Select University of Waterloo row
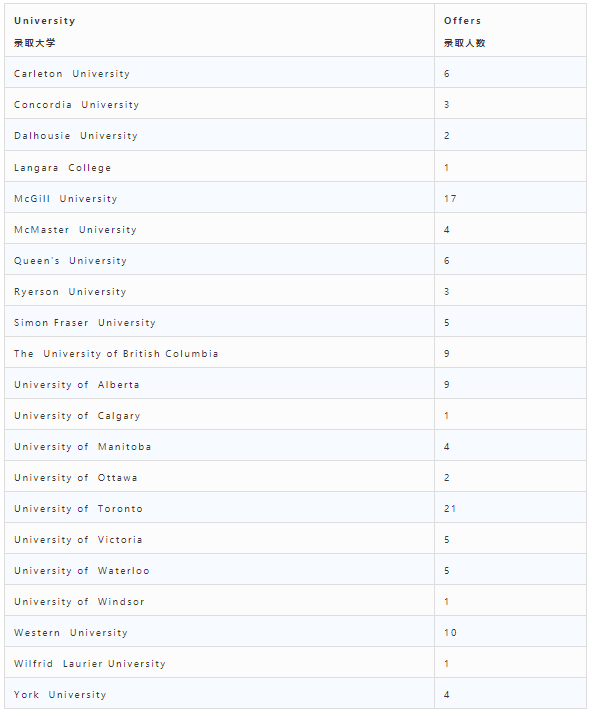 (296, 570)
